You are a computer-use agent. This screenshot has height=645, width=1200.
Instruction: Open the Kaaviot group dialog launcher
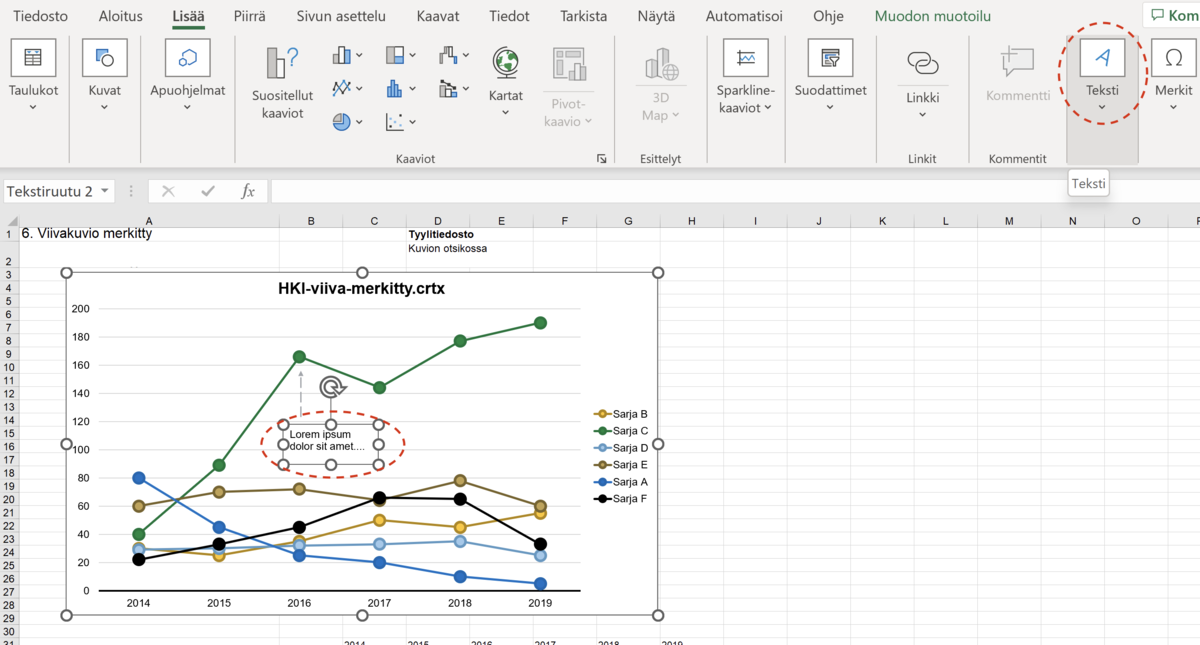click(x=602, y=159)
